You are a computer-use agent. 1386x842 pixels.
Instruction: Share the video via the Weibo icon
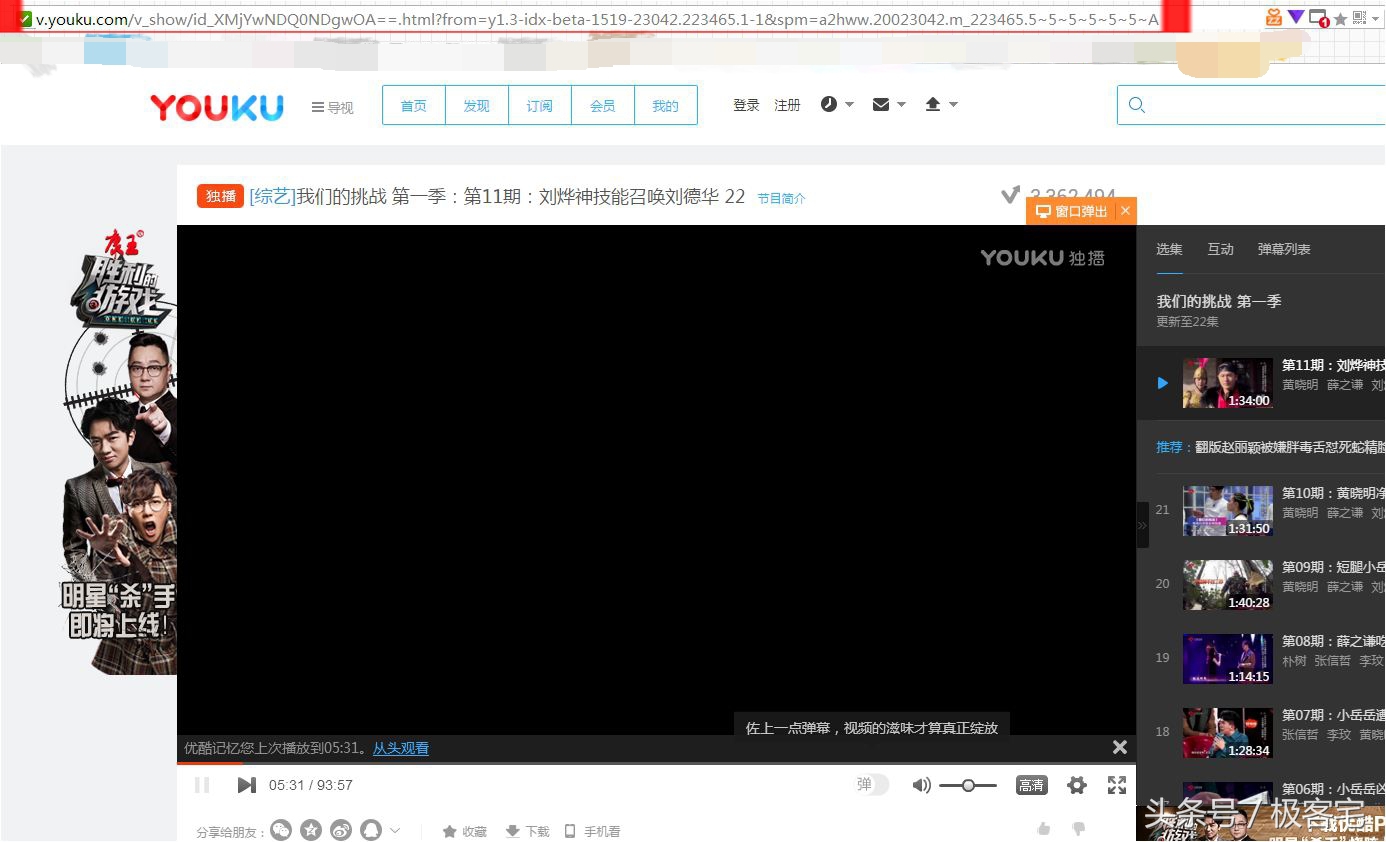340,830
